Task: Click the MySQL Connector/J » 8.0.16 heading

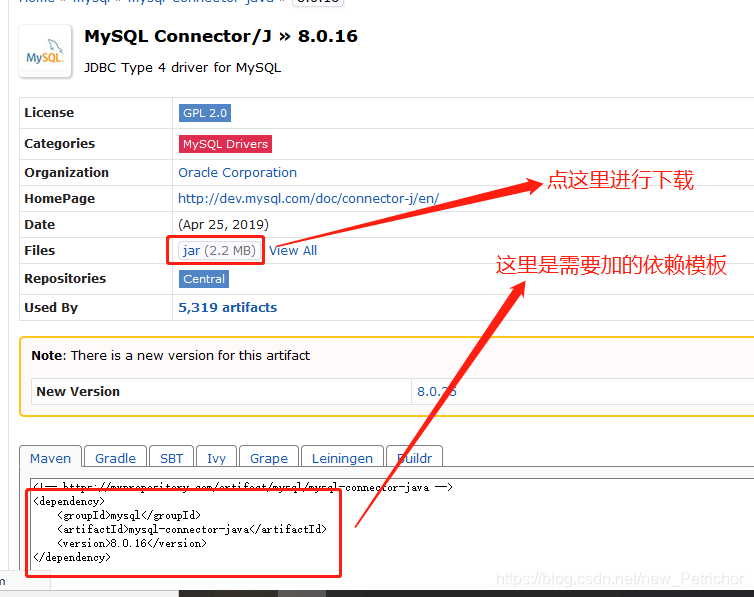Action: 221,36
